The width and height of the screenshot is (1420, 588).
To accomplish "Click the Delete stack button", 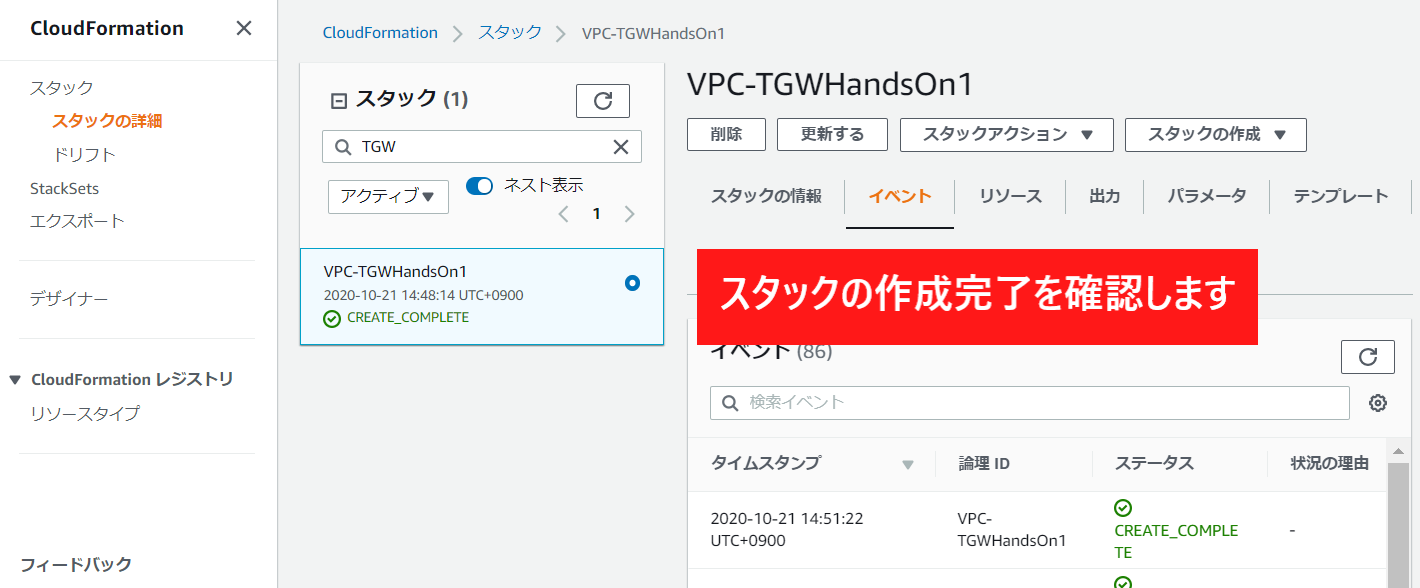I will (726, 134).
